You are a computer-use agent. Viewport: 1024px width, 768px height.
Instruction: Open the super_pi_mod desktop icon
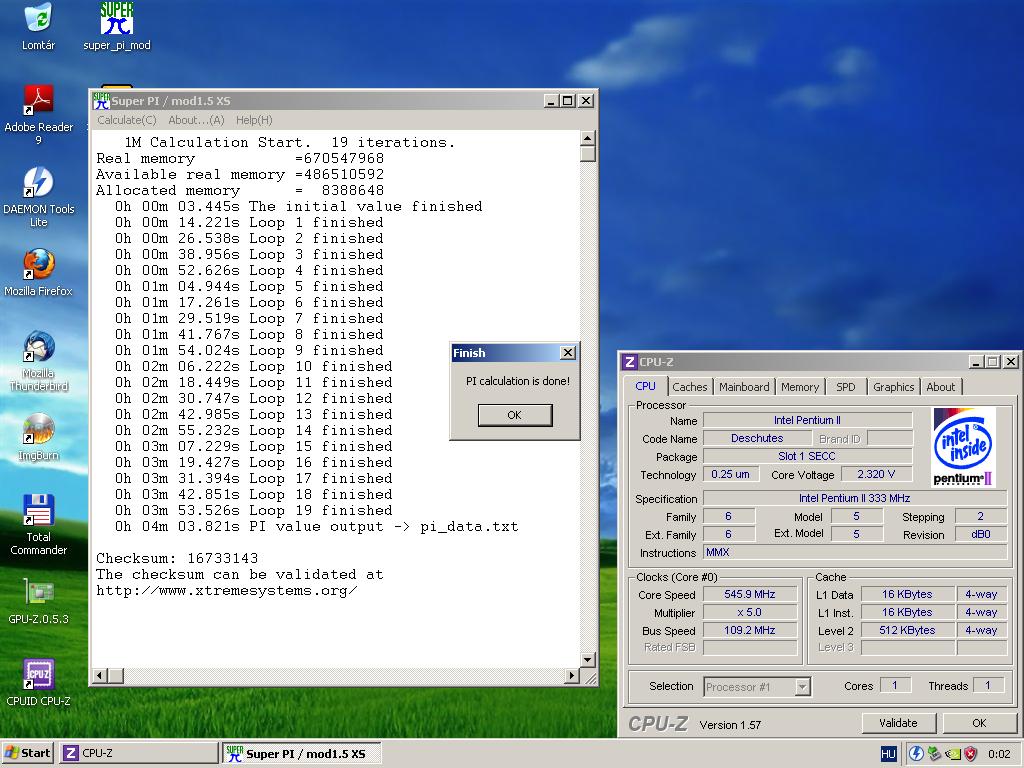(117, 20)
